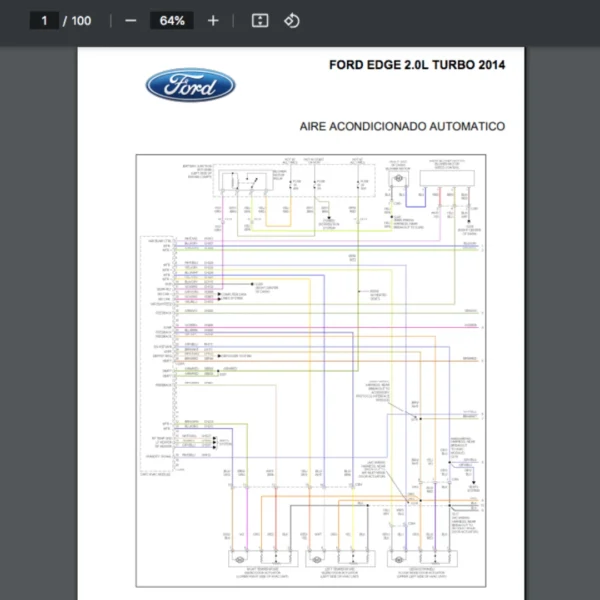
Task: Click the total page count 100
Action: click(x=81, y=20)
